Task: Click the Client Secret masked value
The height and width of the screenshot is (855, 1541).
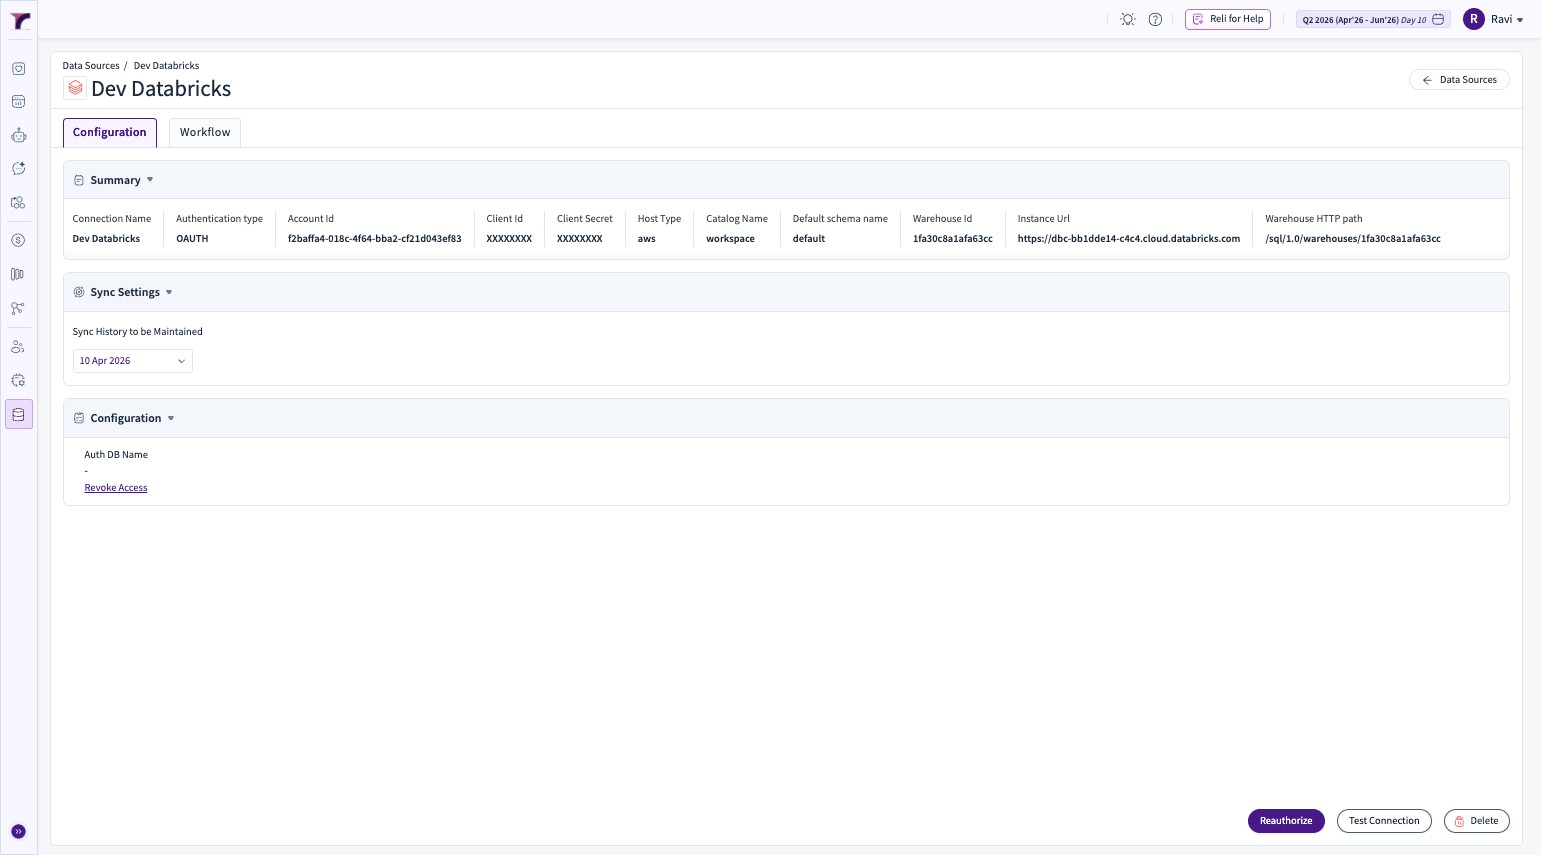Action: (580, 239)
